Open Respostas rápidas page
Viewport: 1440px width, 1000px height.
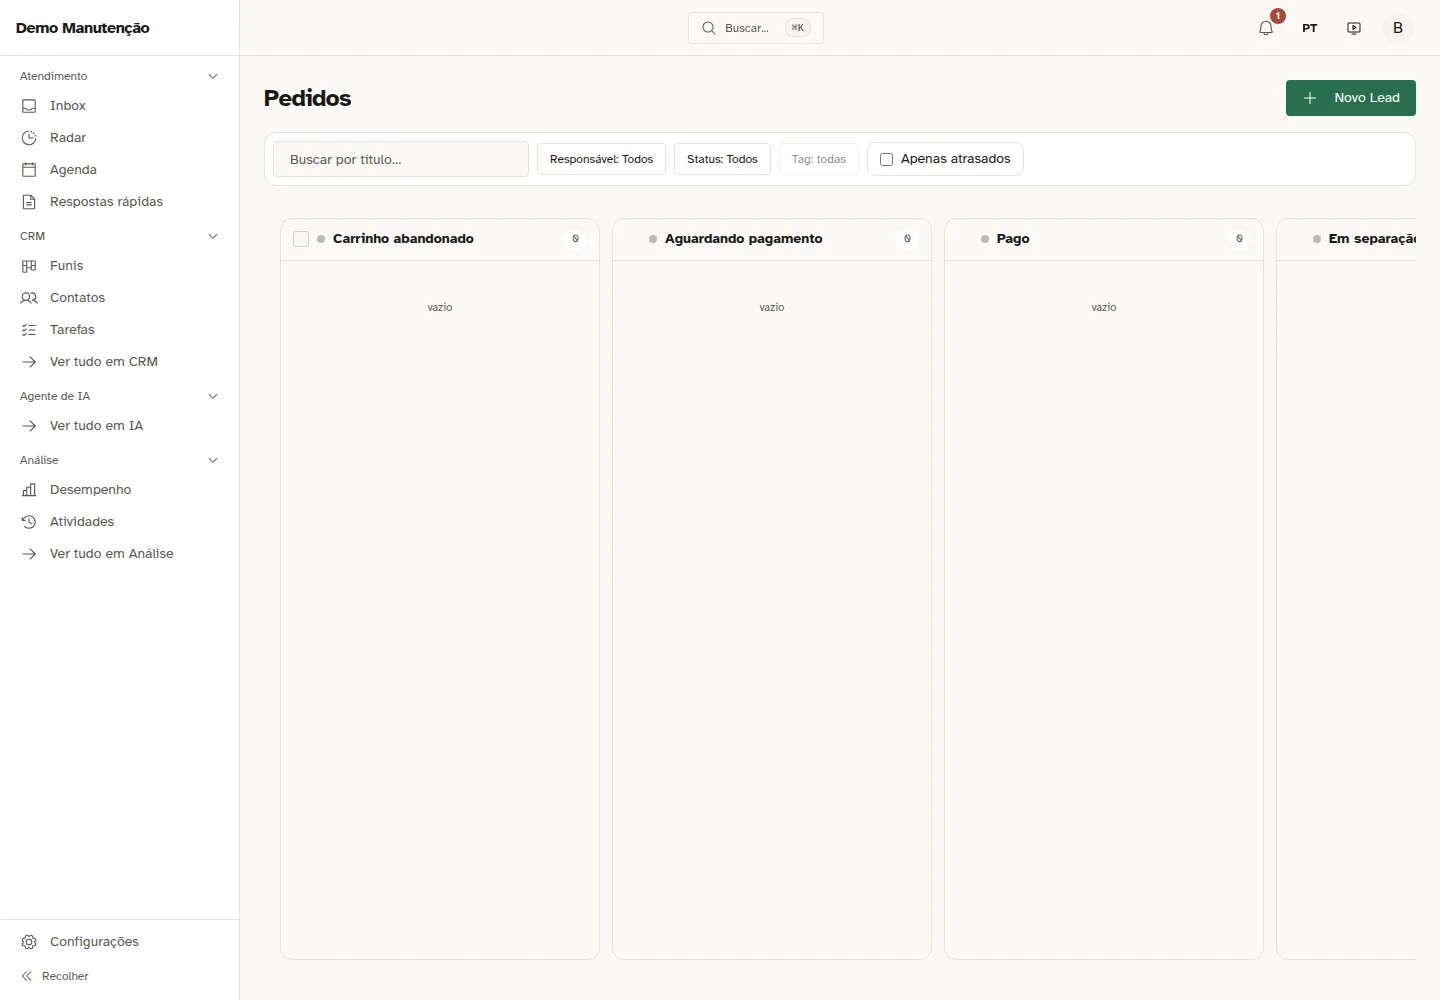point(120,202)
